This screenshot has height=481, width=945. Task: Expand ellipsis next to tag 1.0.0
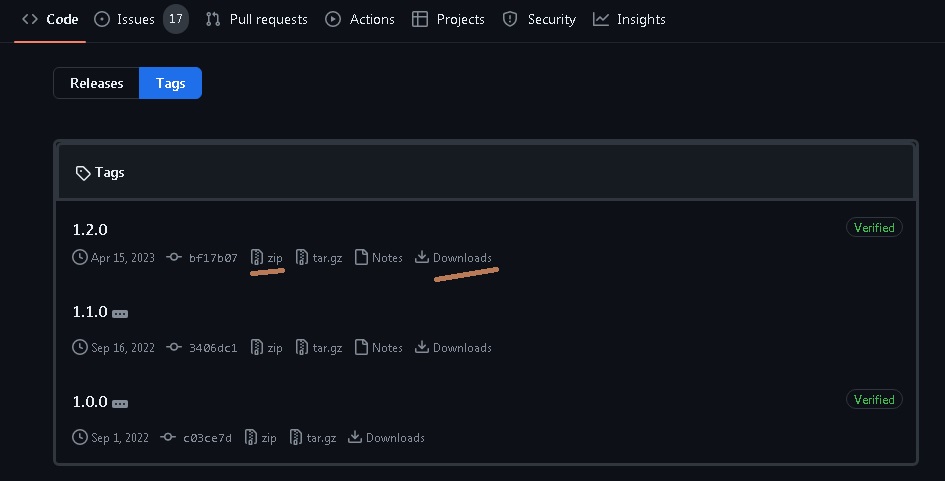pyautogui.click(x=120, y=403)
